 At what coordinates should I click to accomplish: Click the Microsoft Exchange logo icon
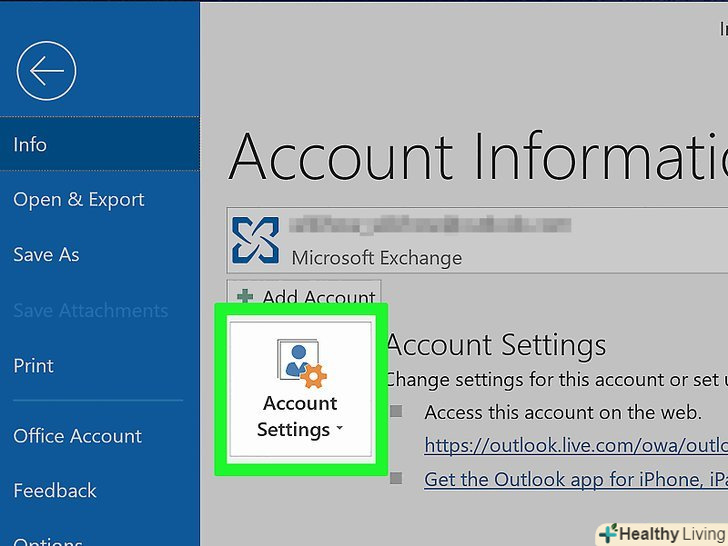[x=255, y=241]
